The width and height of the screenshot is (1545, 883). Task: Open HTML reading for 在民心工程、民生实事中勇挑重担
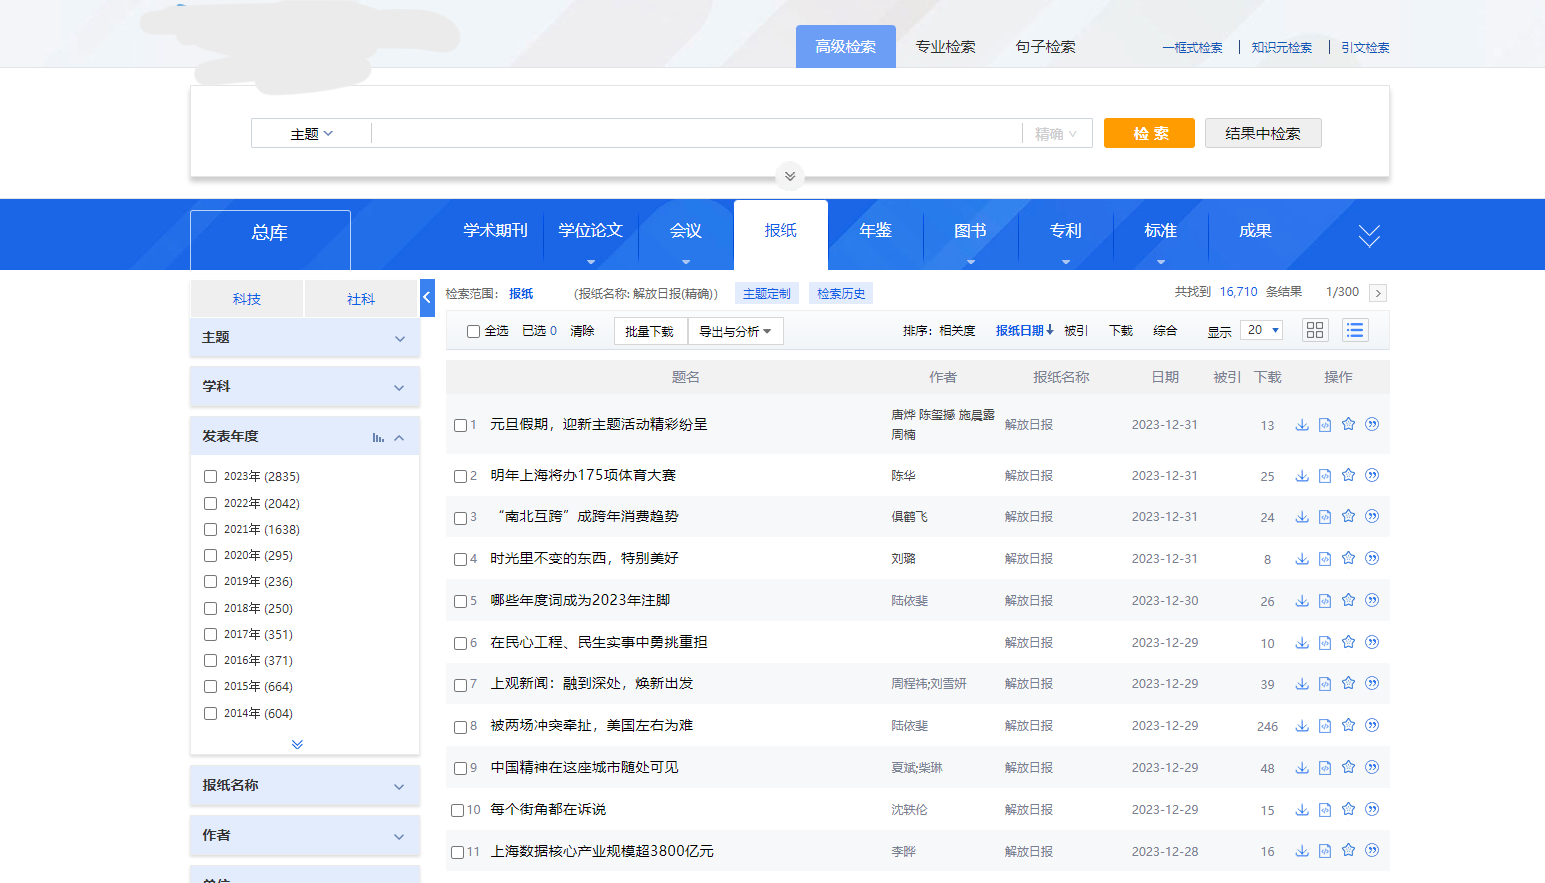tap(1325, 642)
